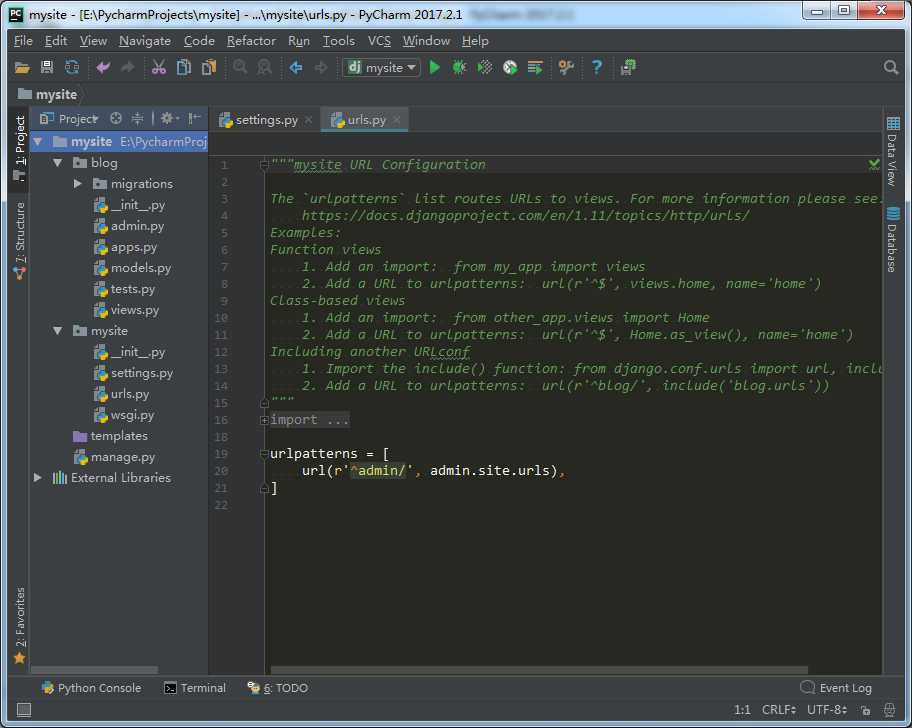Open the Refactor menu

click(250, 41)
